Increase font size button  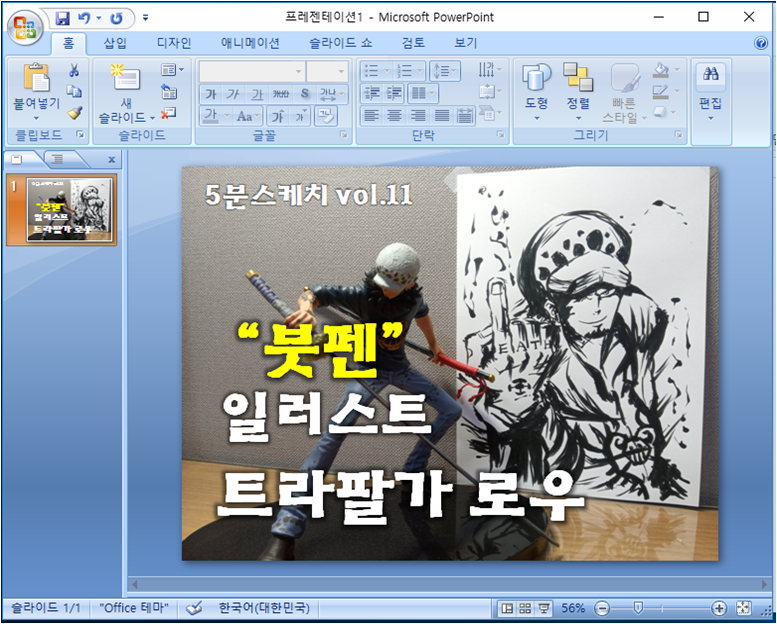278,116
